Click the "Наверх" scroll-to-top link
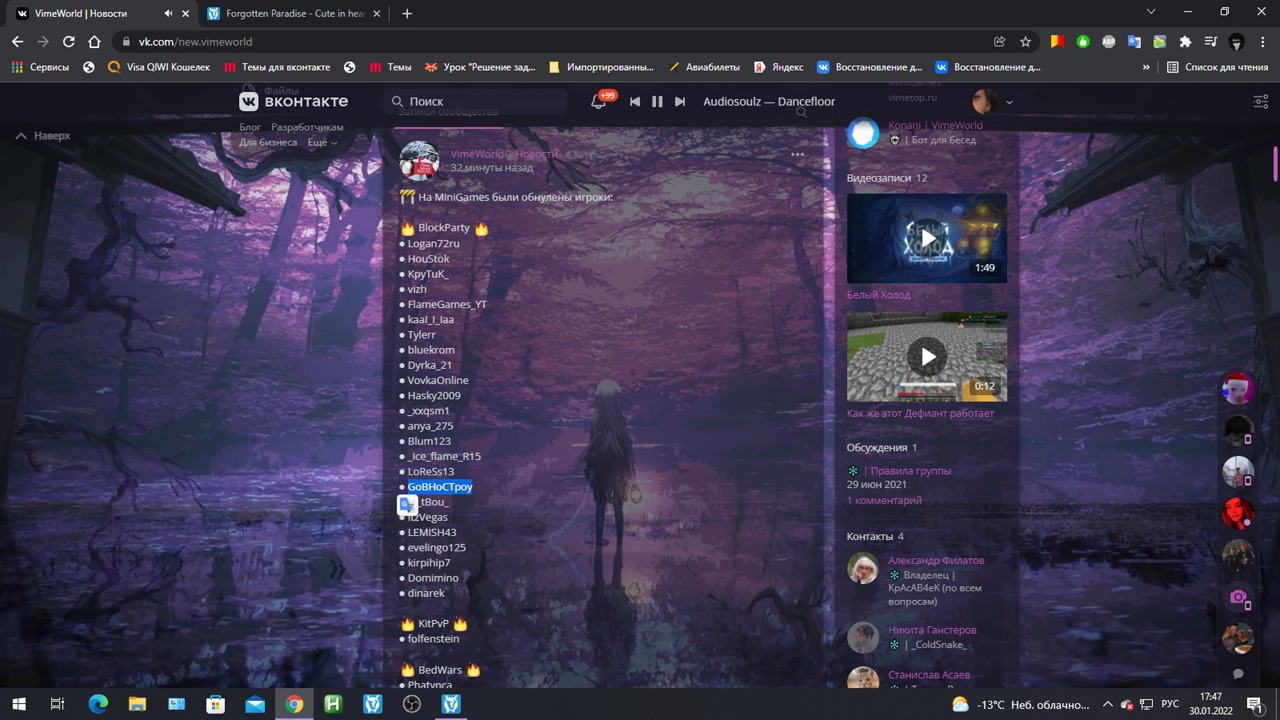 (x=44, y=135)
